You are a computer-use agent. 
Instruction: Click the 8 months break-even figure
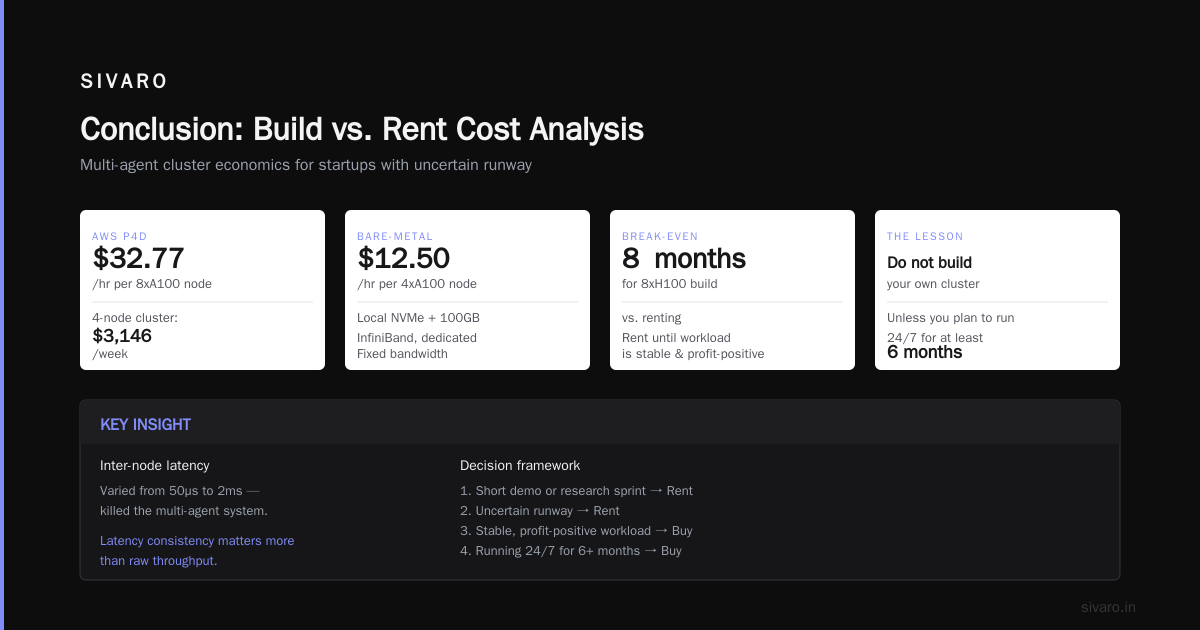(x=684, y=258)
